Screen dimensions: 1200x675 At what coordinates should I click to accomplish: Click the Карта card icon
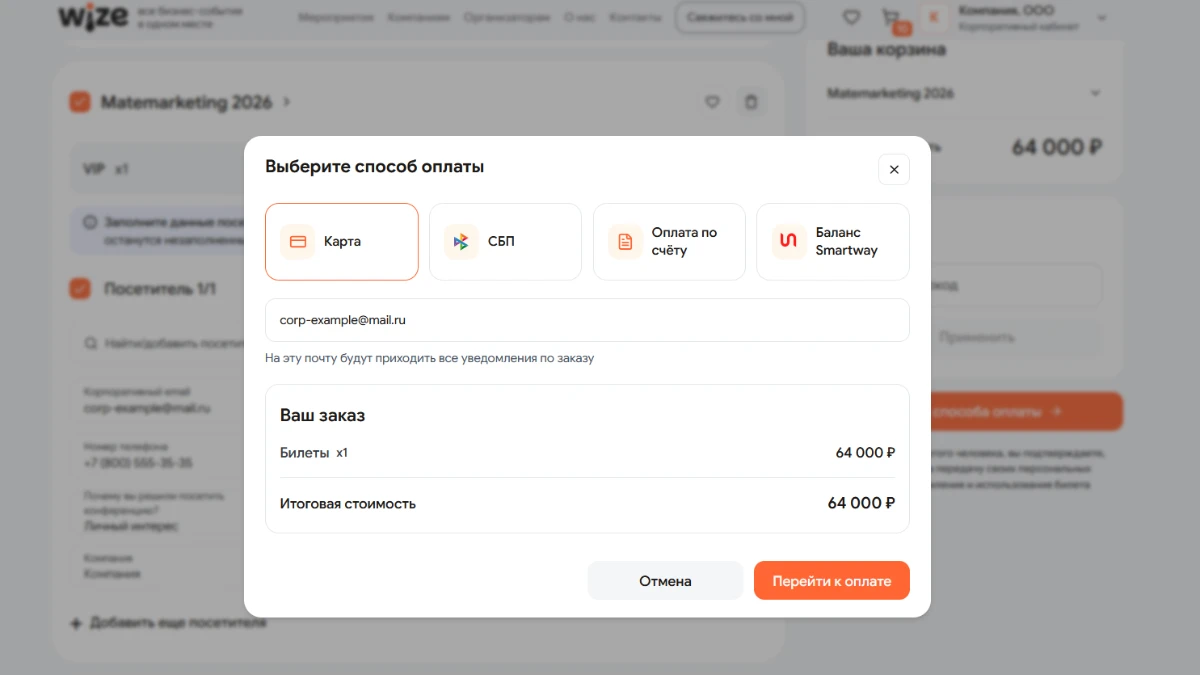(298, 242)
